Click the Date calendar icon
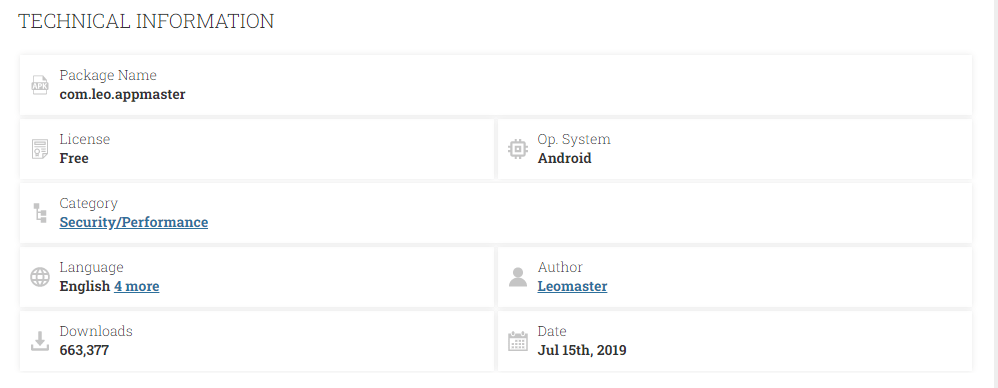 517,341
